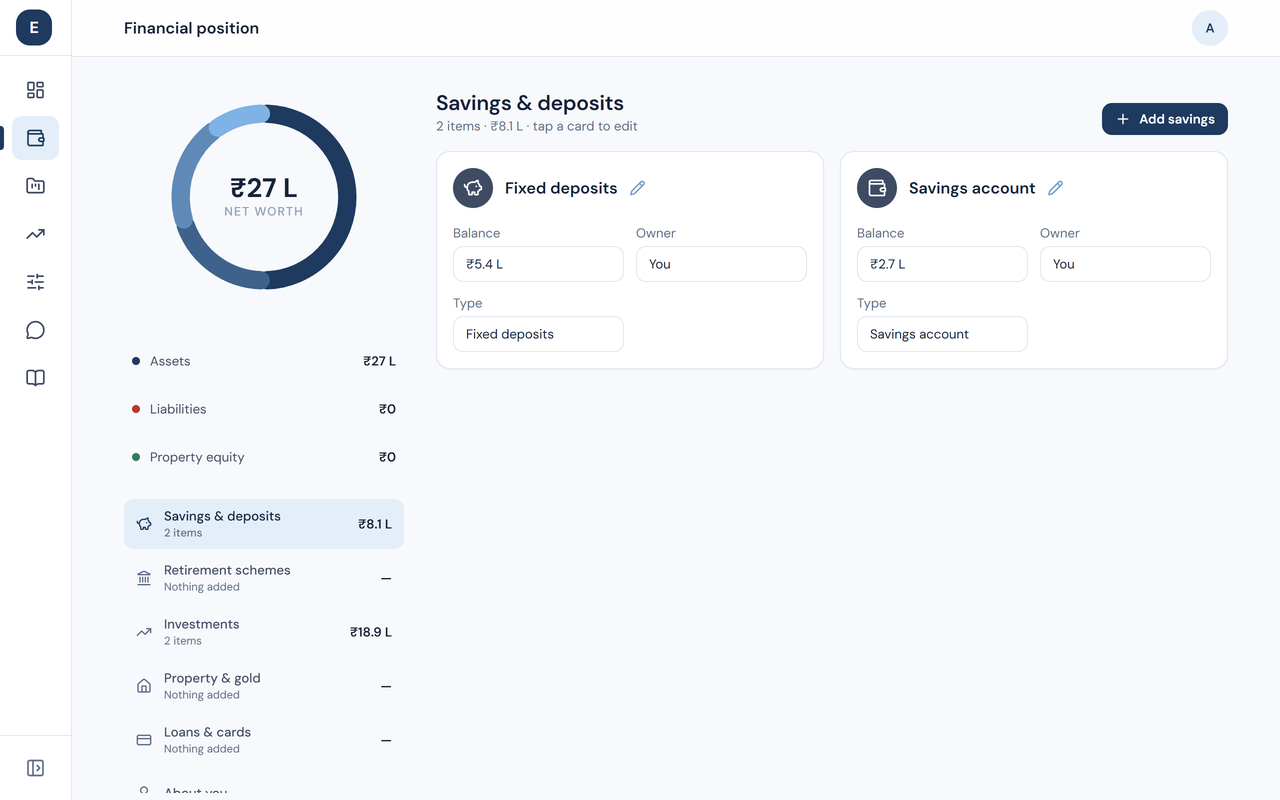Click the piggy bank icon on Fixed deposits card
Viewport: 1280px width, 800px height.
tap(473, 188)
